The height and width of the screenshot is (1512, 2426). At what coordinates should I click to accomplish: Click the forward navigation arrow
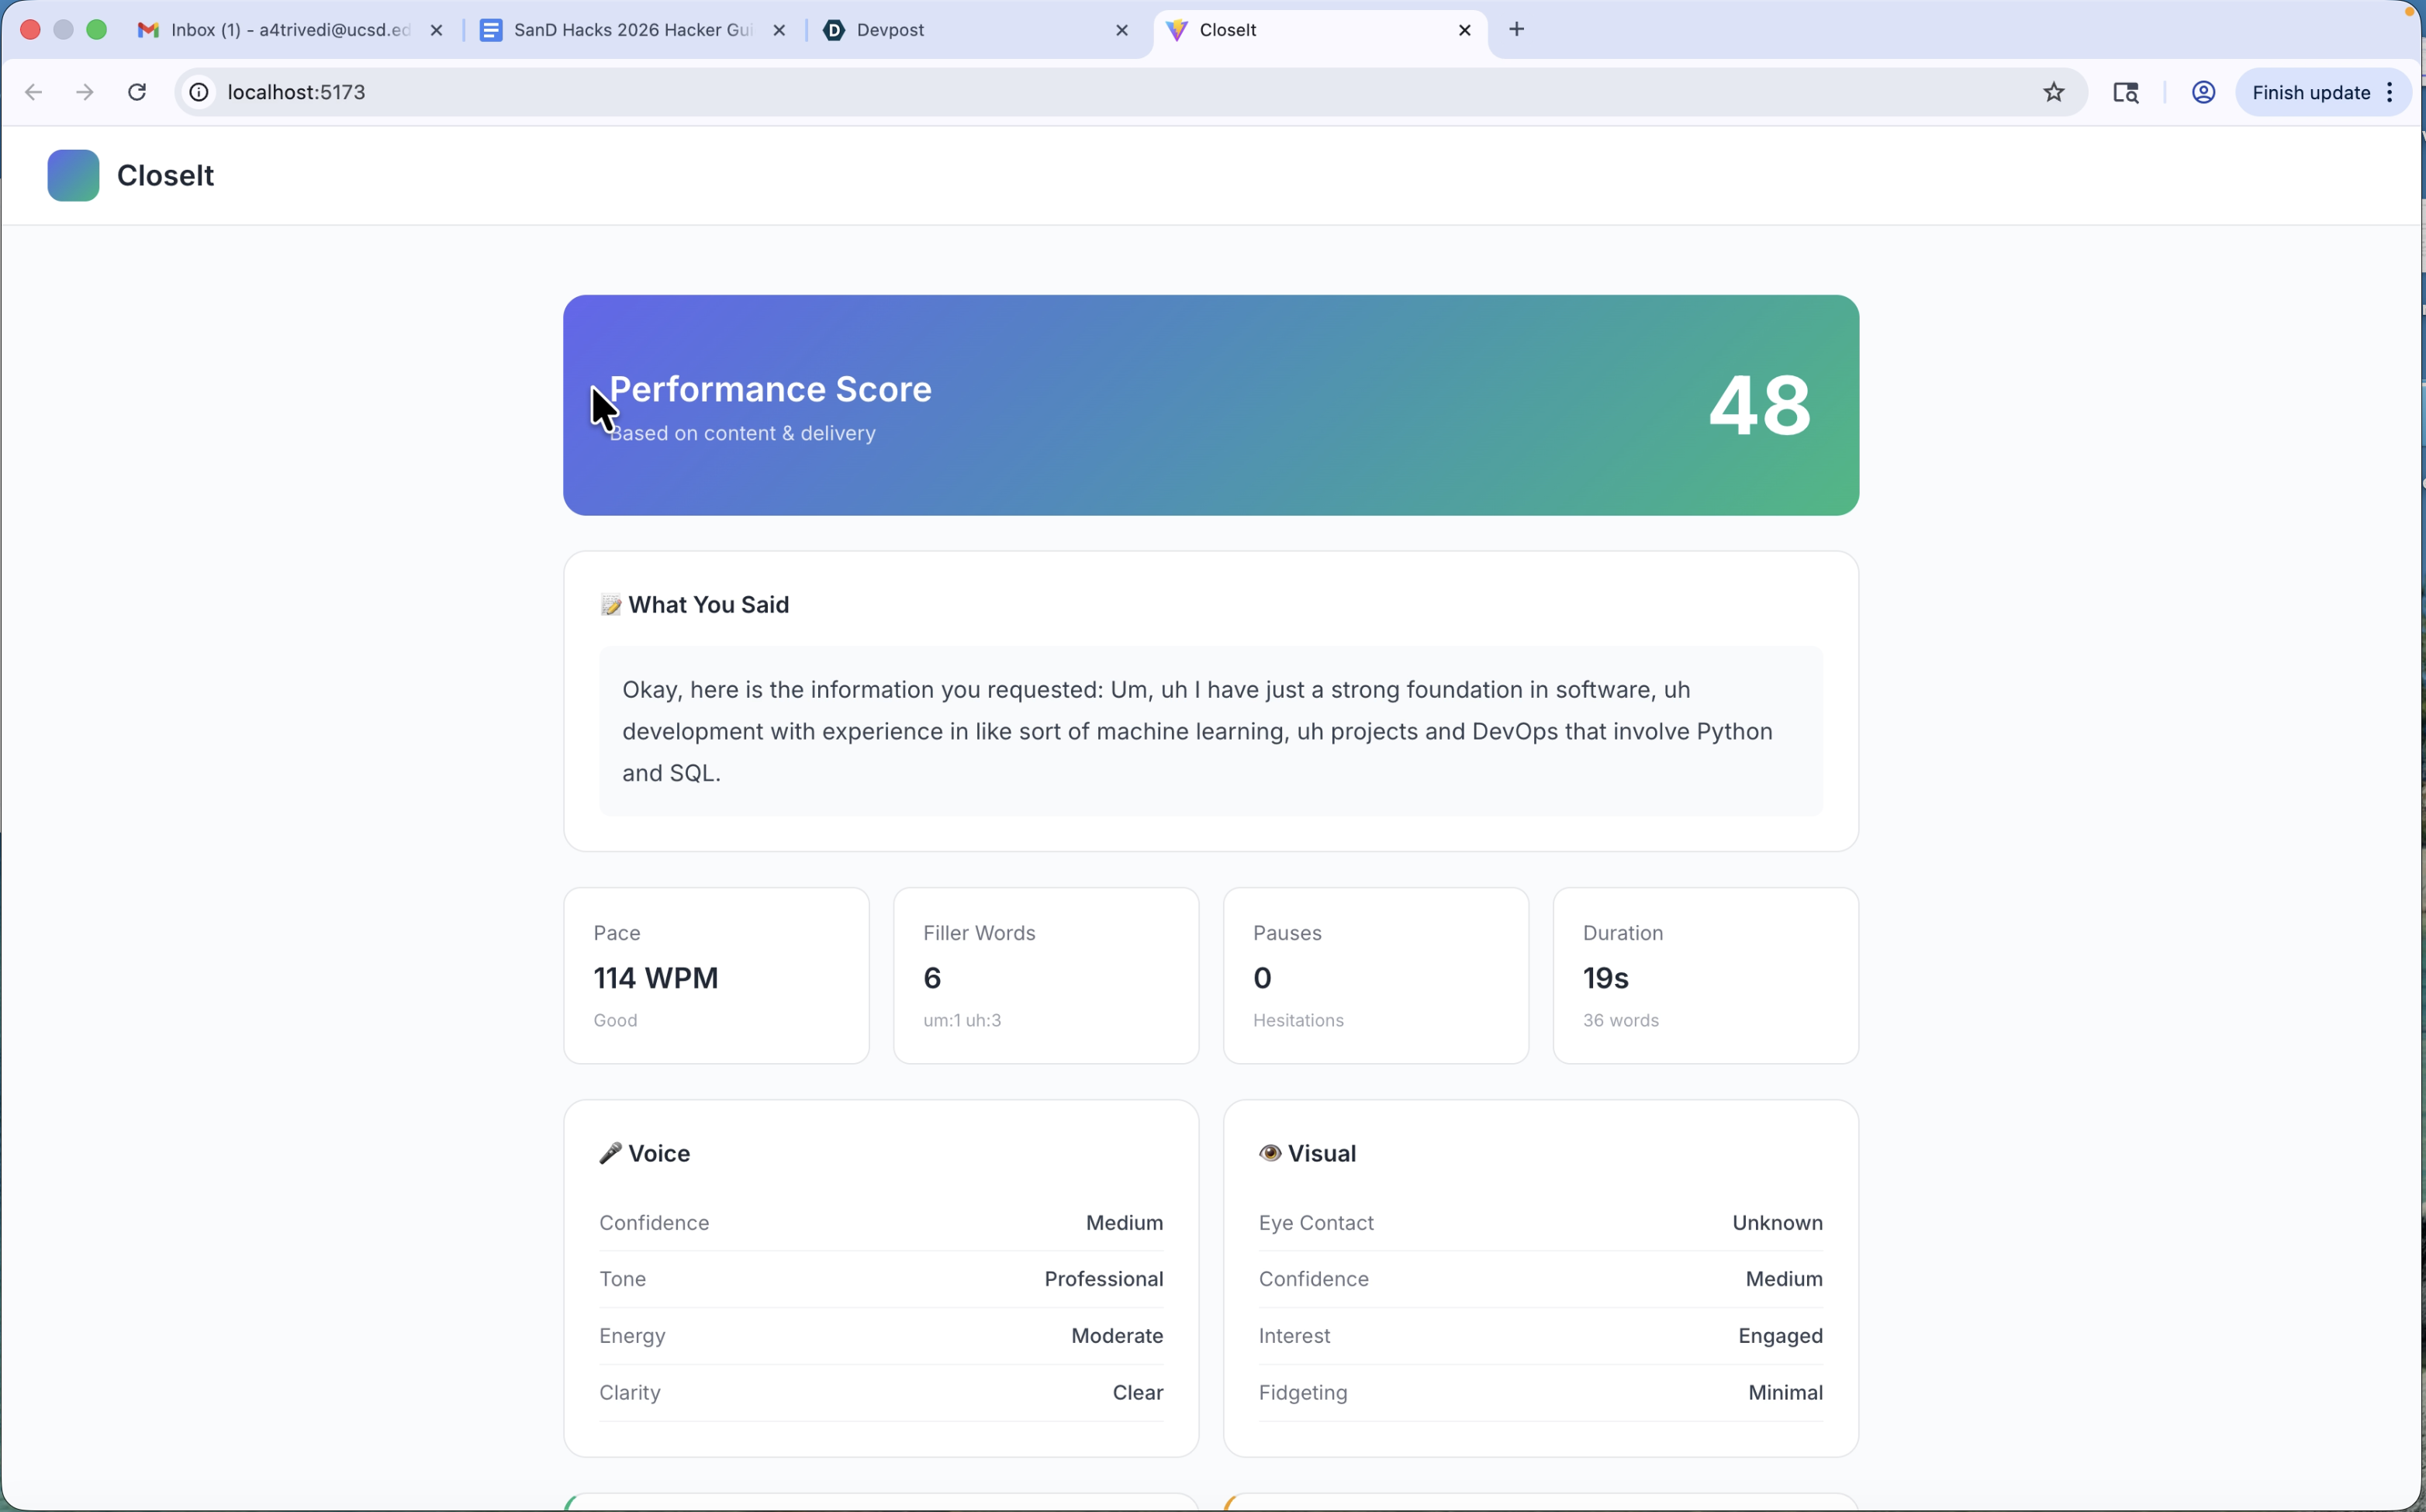85,92
